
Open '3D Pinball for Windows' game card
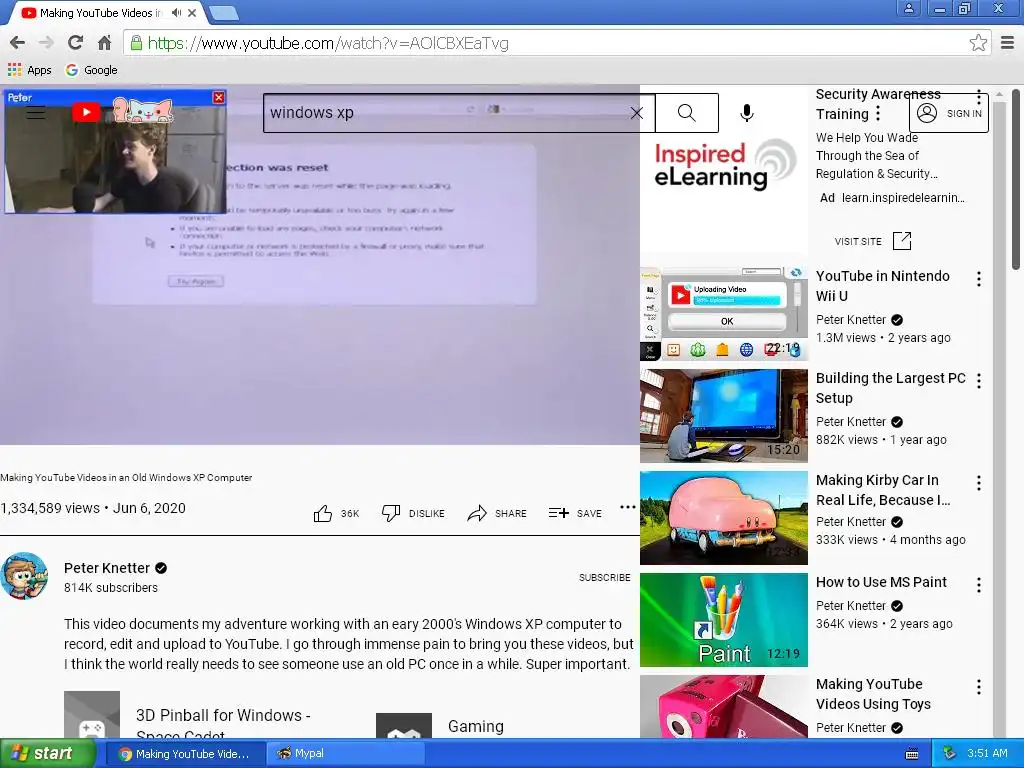tap(189, 715)
